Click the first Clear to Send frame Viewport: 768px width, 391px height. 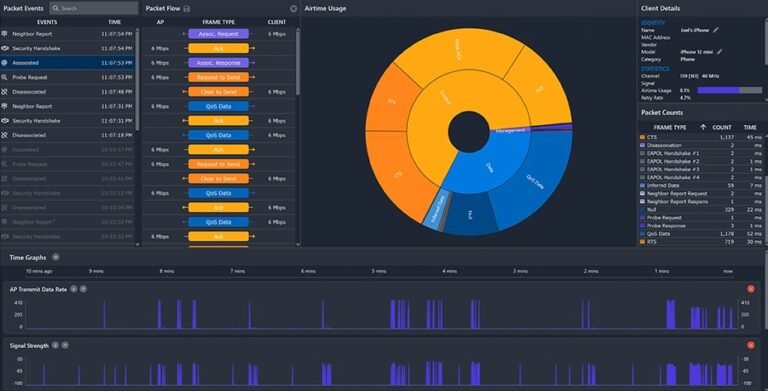[x=218, y=92]
